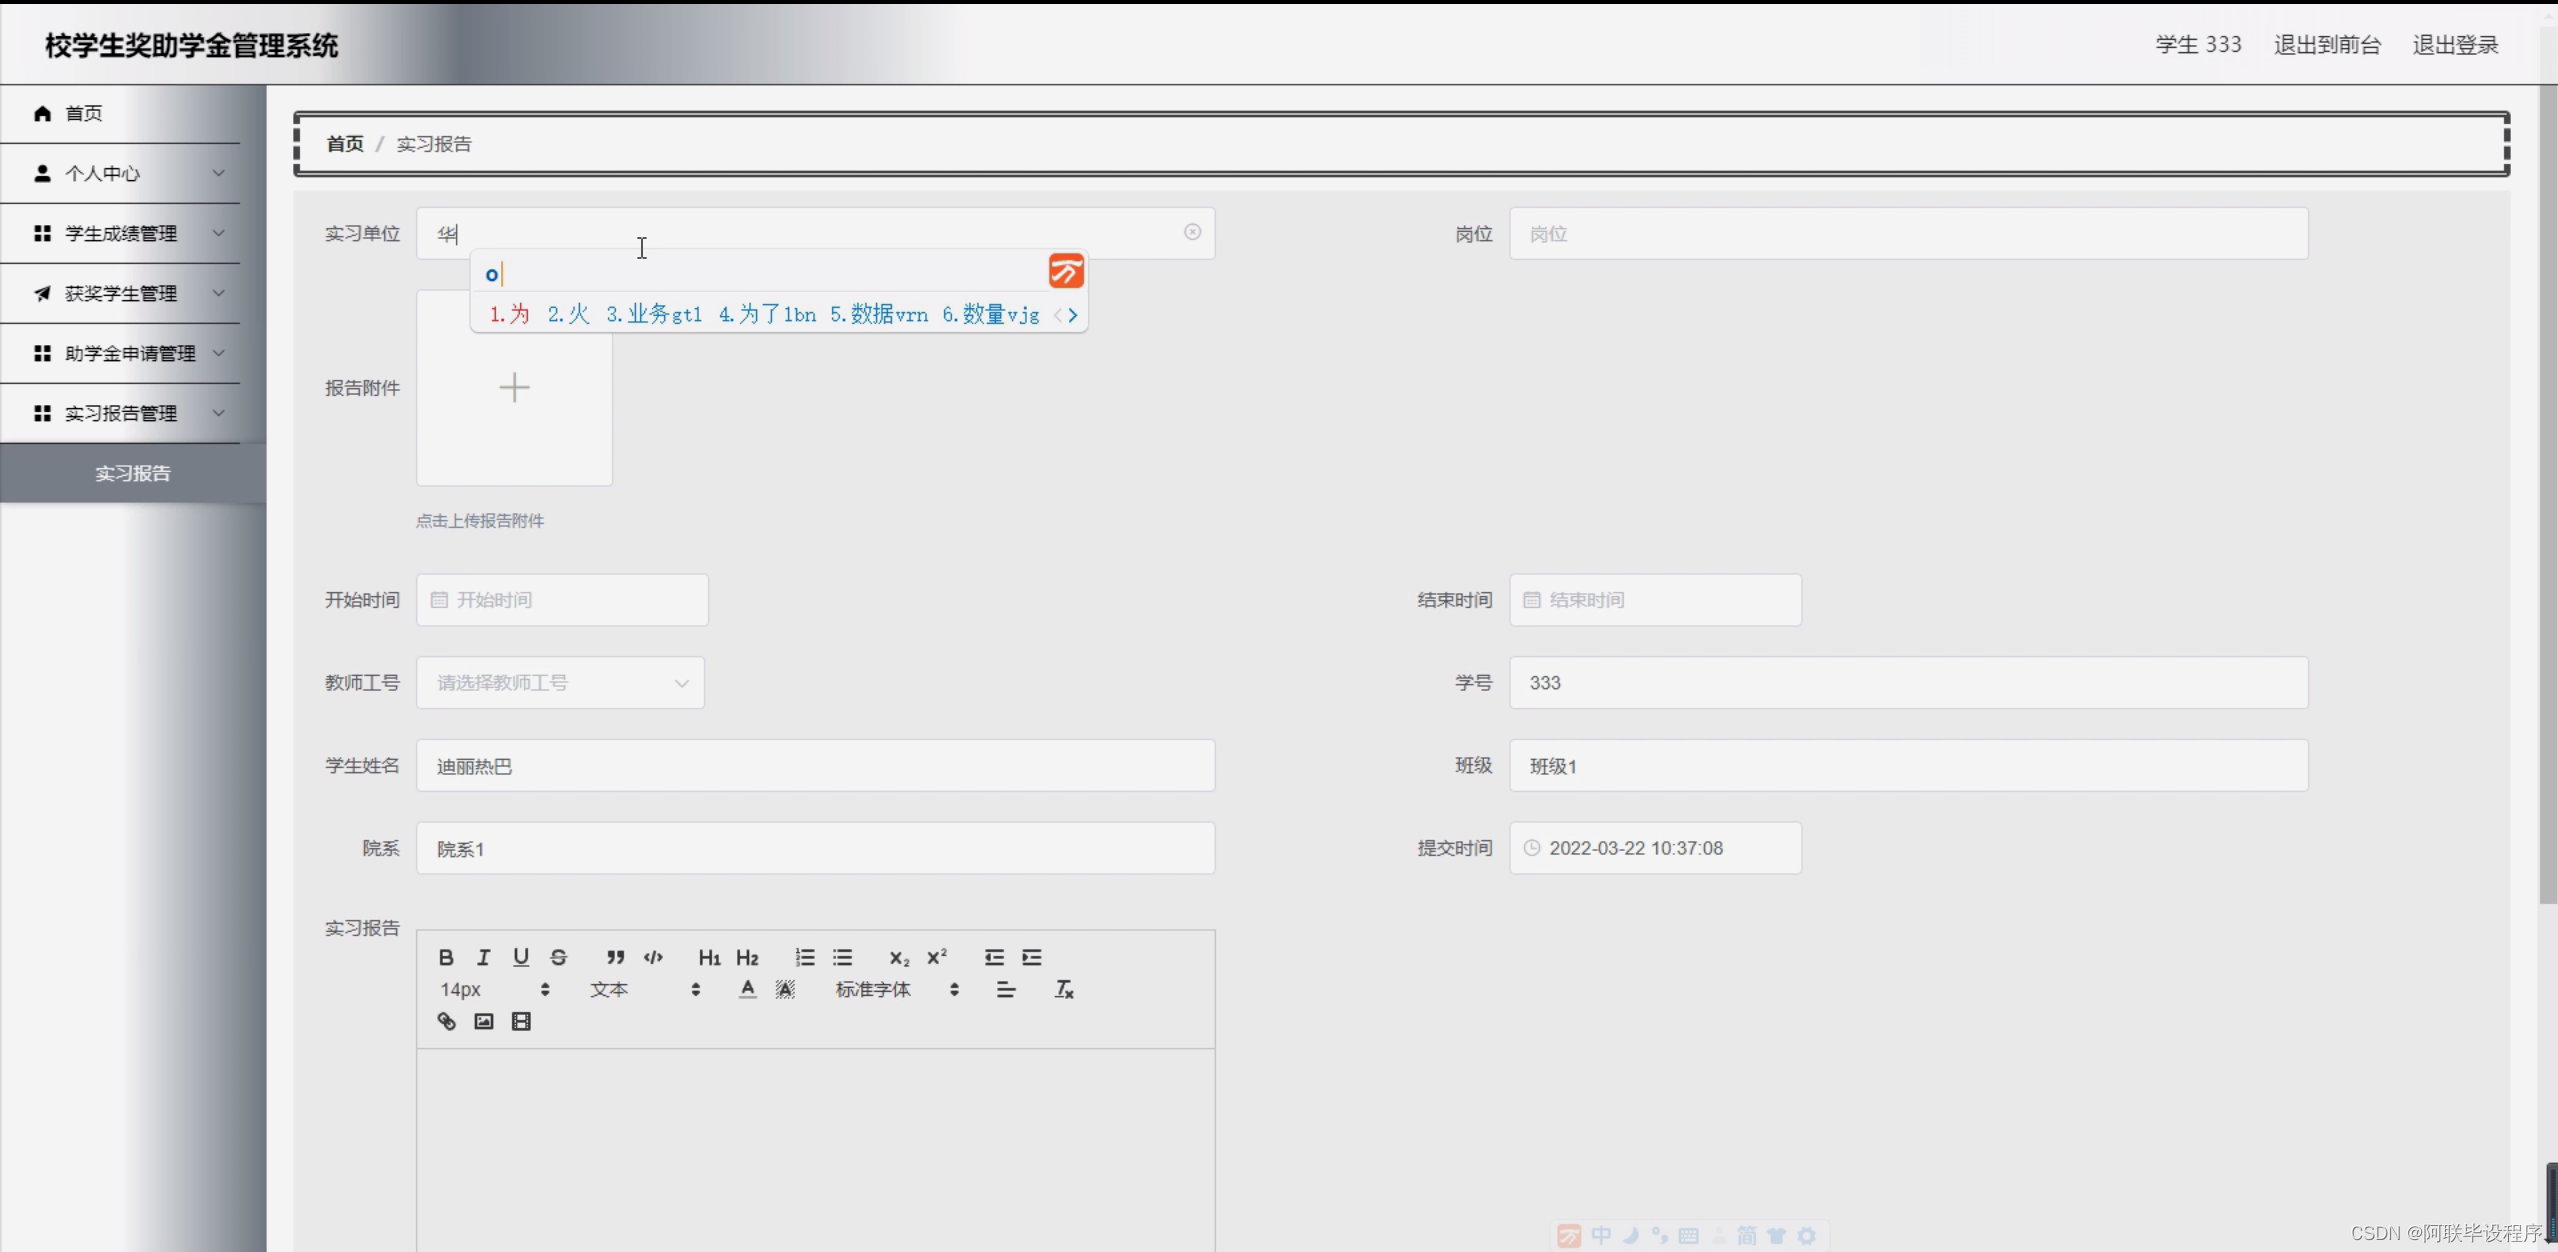
Task: Toggle underline formatting in the editor
Action: click(x=521, y=957)
